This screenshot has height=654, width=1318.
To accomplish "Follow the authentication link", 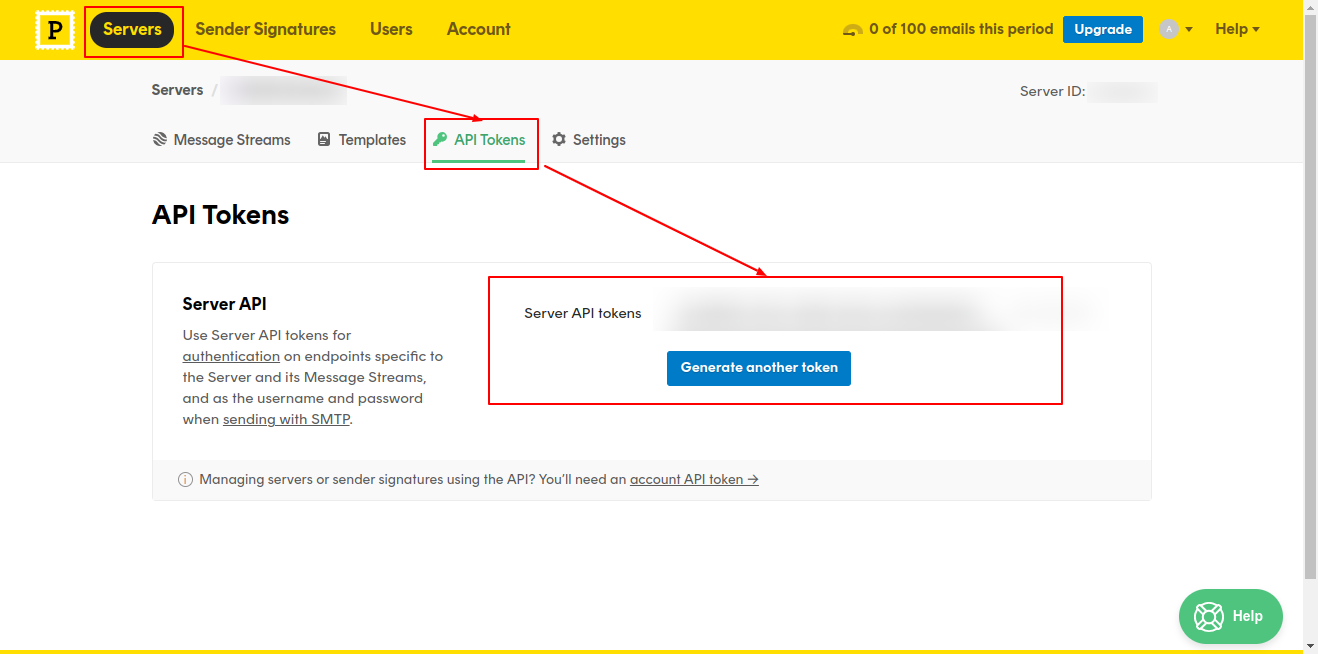I will pos(231,356).
